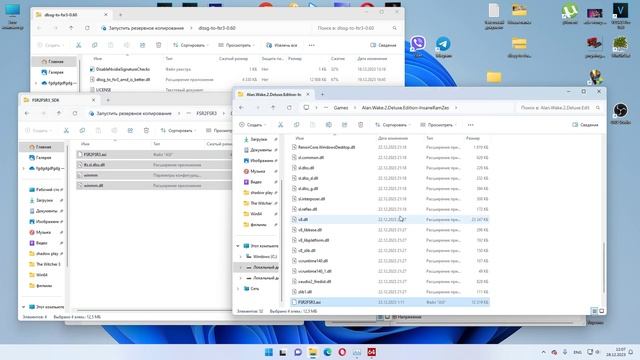
Task: Click Сведения button in Alan Wake window
Action: (585, 125)
